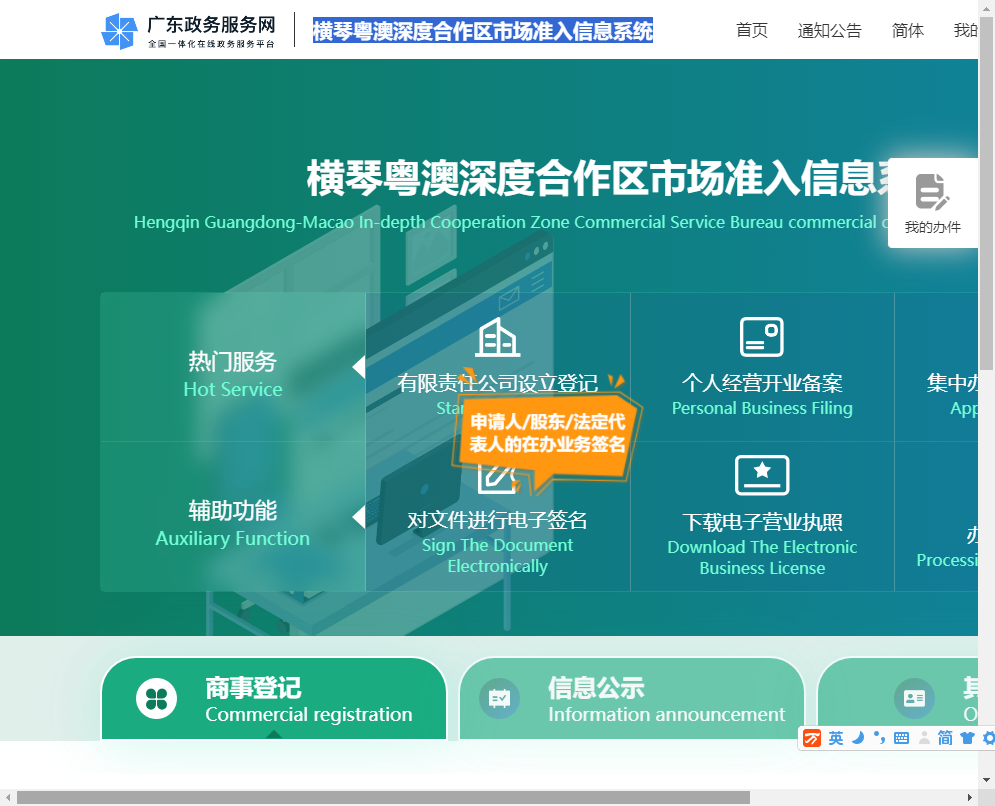Click the 个人经营开业备案 text link
Screen dimensions: 995x806
pyautogui.click(x=762, y=381)
